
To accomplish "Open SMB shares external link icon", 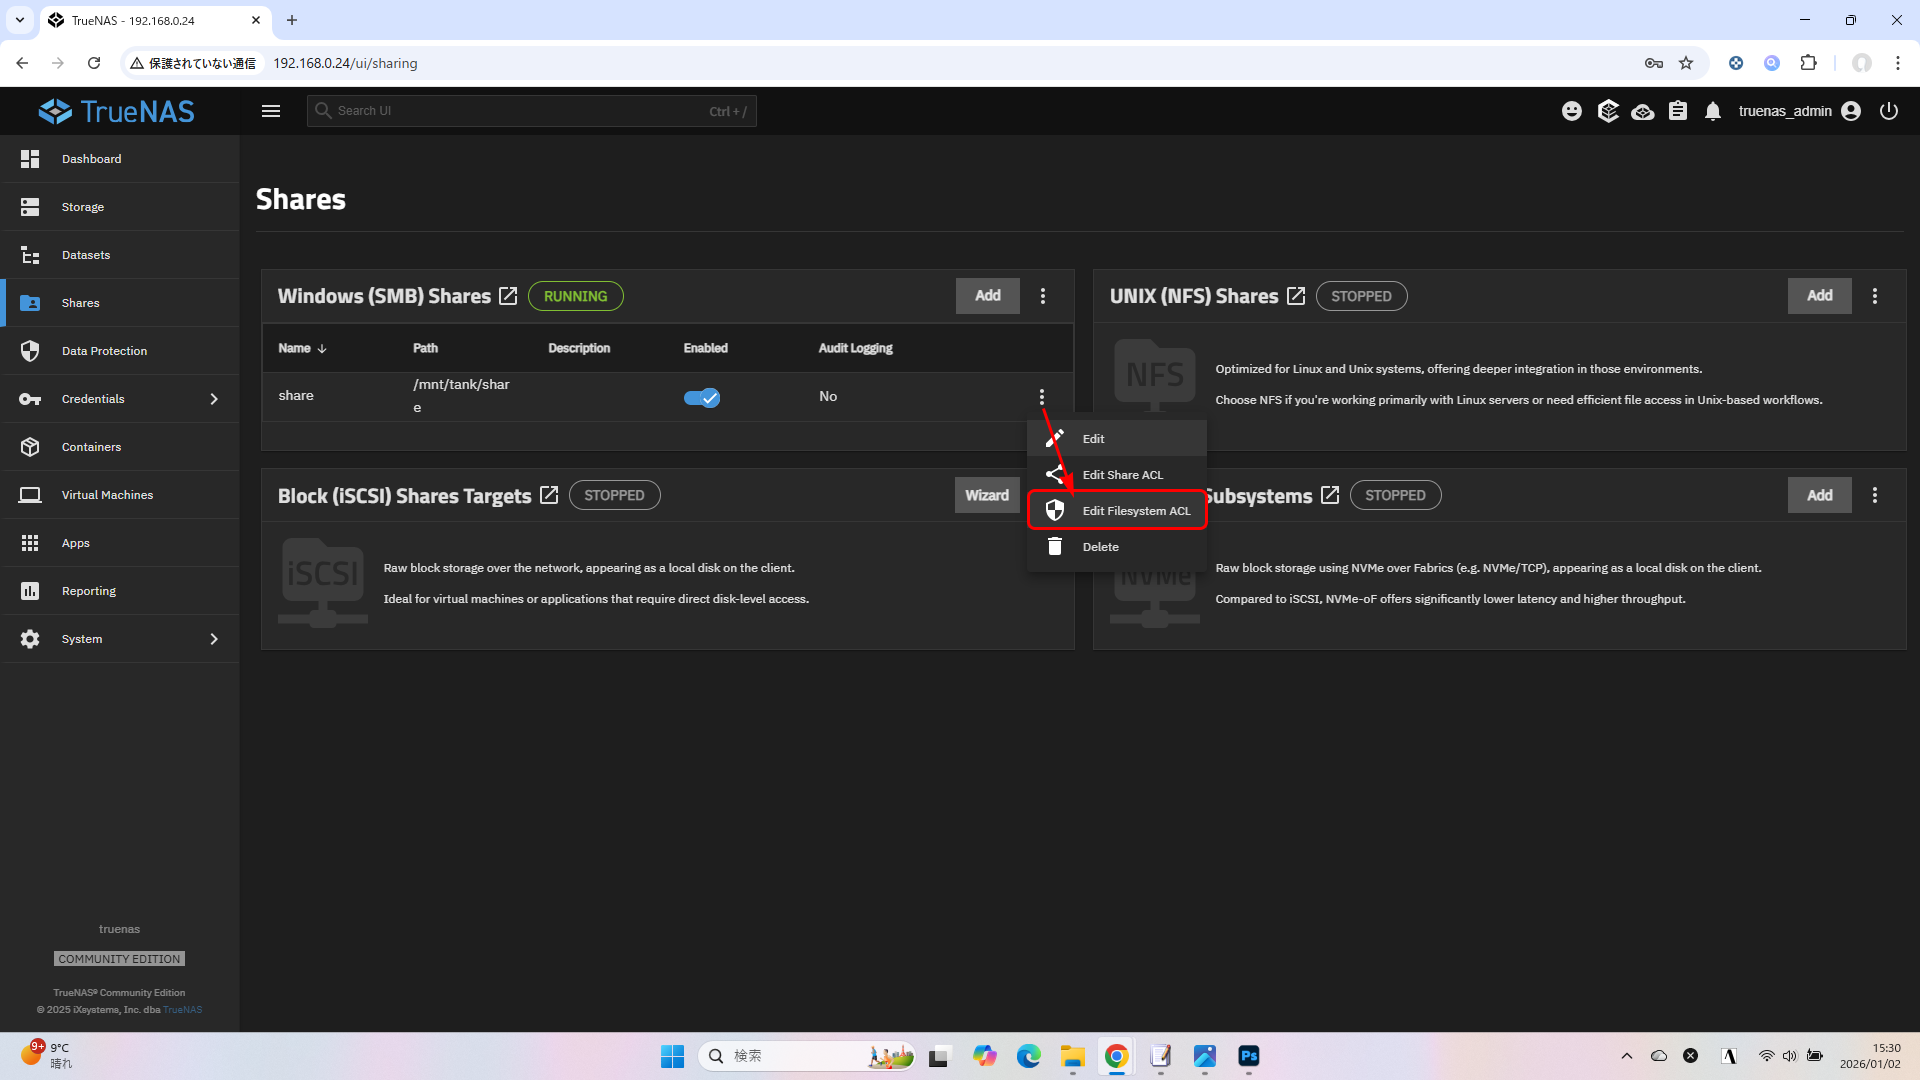I will click(x=508, y=296).
